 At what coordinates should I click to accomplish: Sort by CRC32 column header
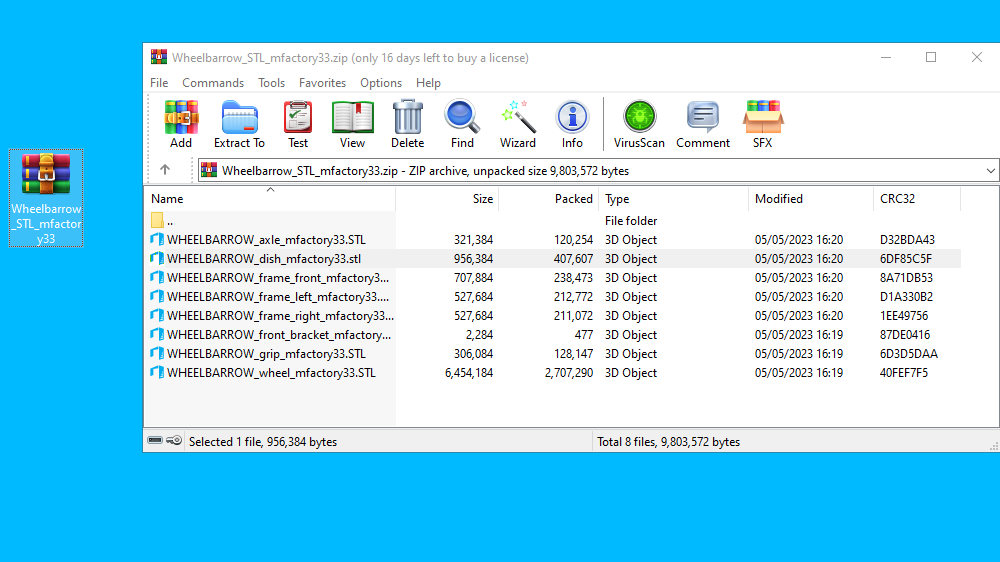pos(916,199)
